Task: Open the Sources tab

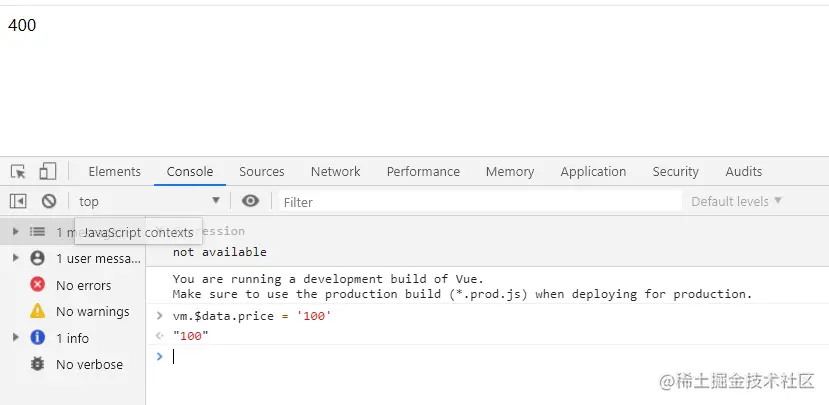Action: click(261, 171)
